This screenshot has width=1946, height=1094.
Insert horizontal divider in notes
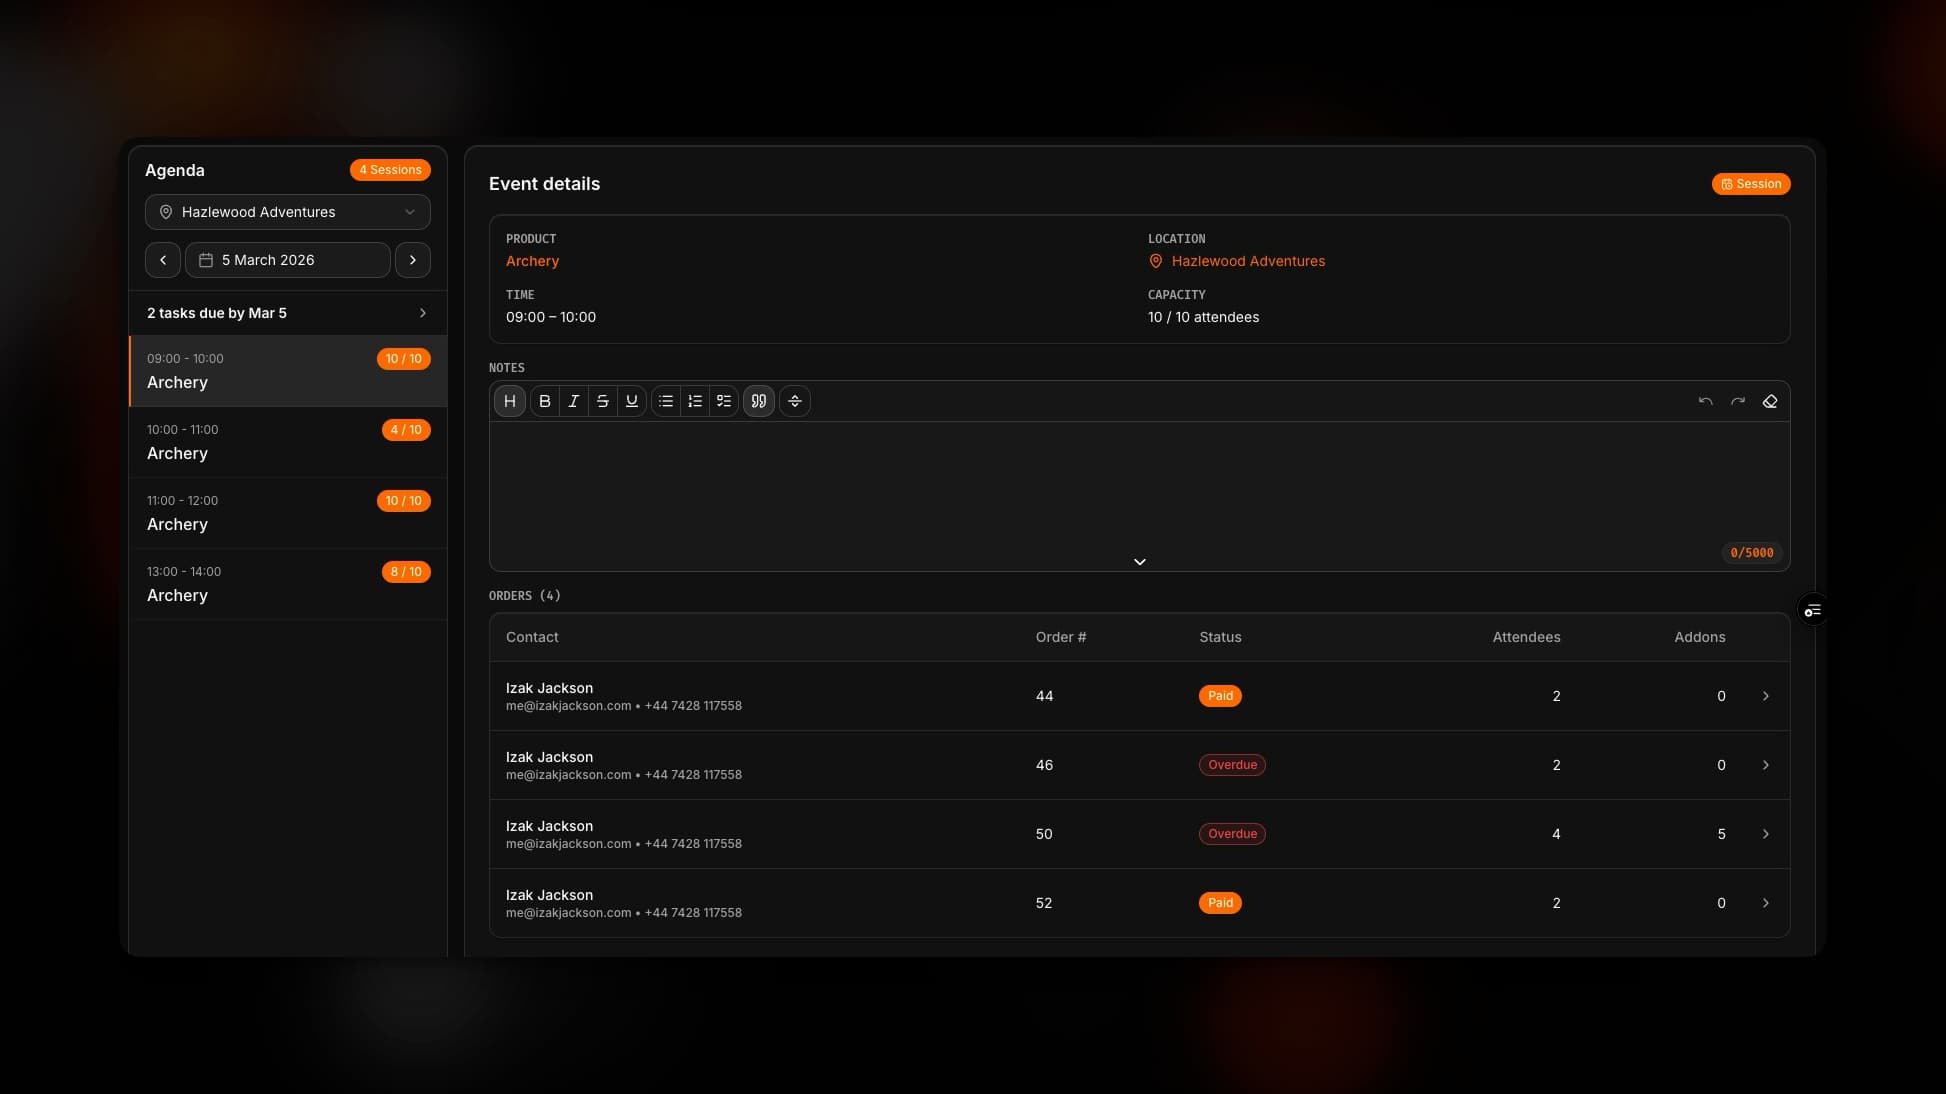pyautogui.click(x=795, y=401)
